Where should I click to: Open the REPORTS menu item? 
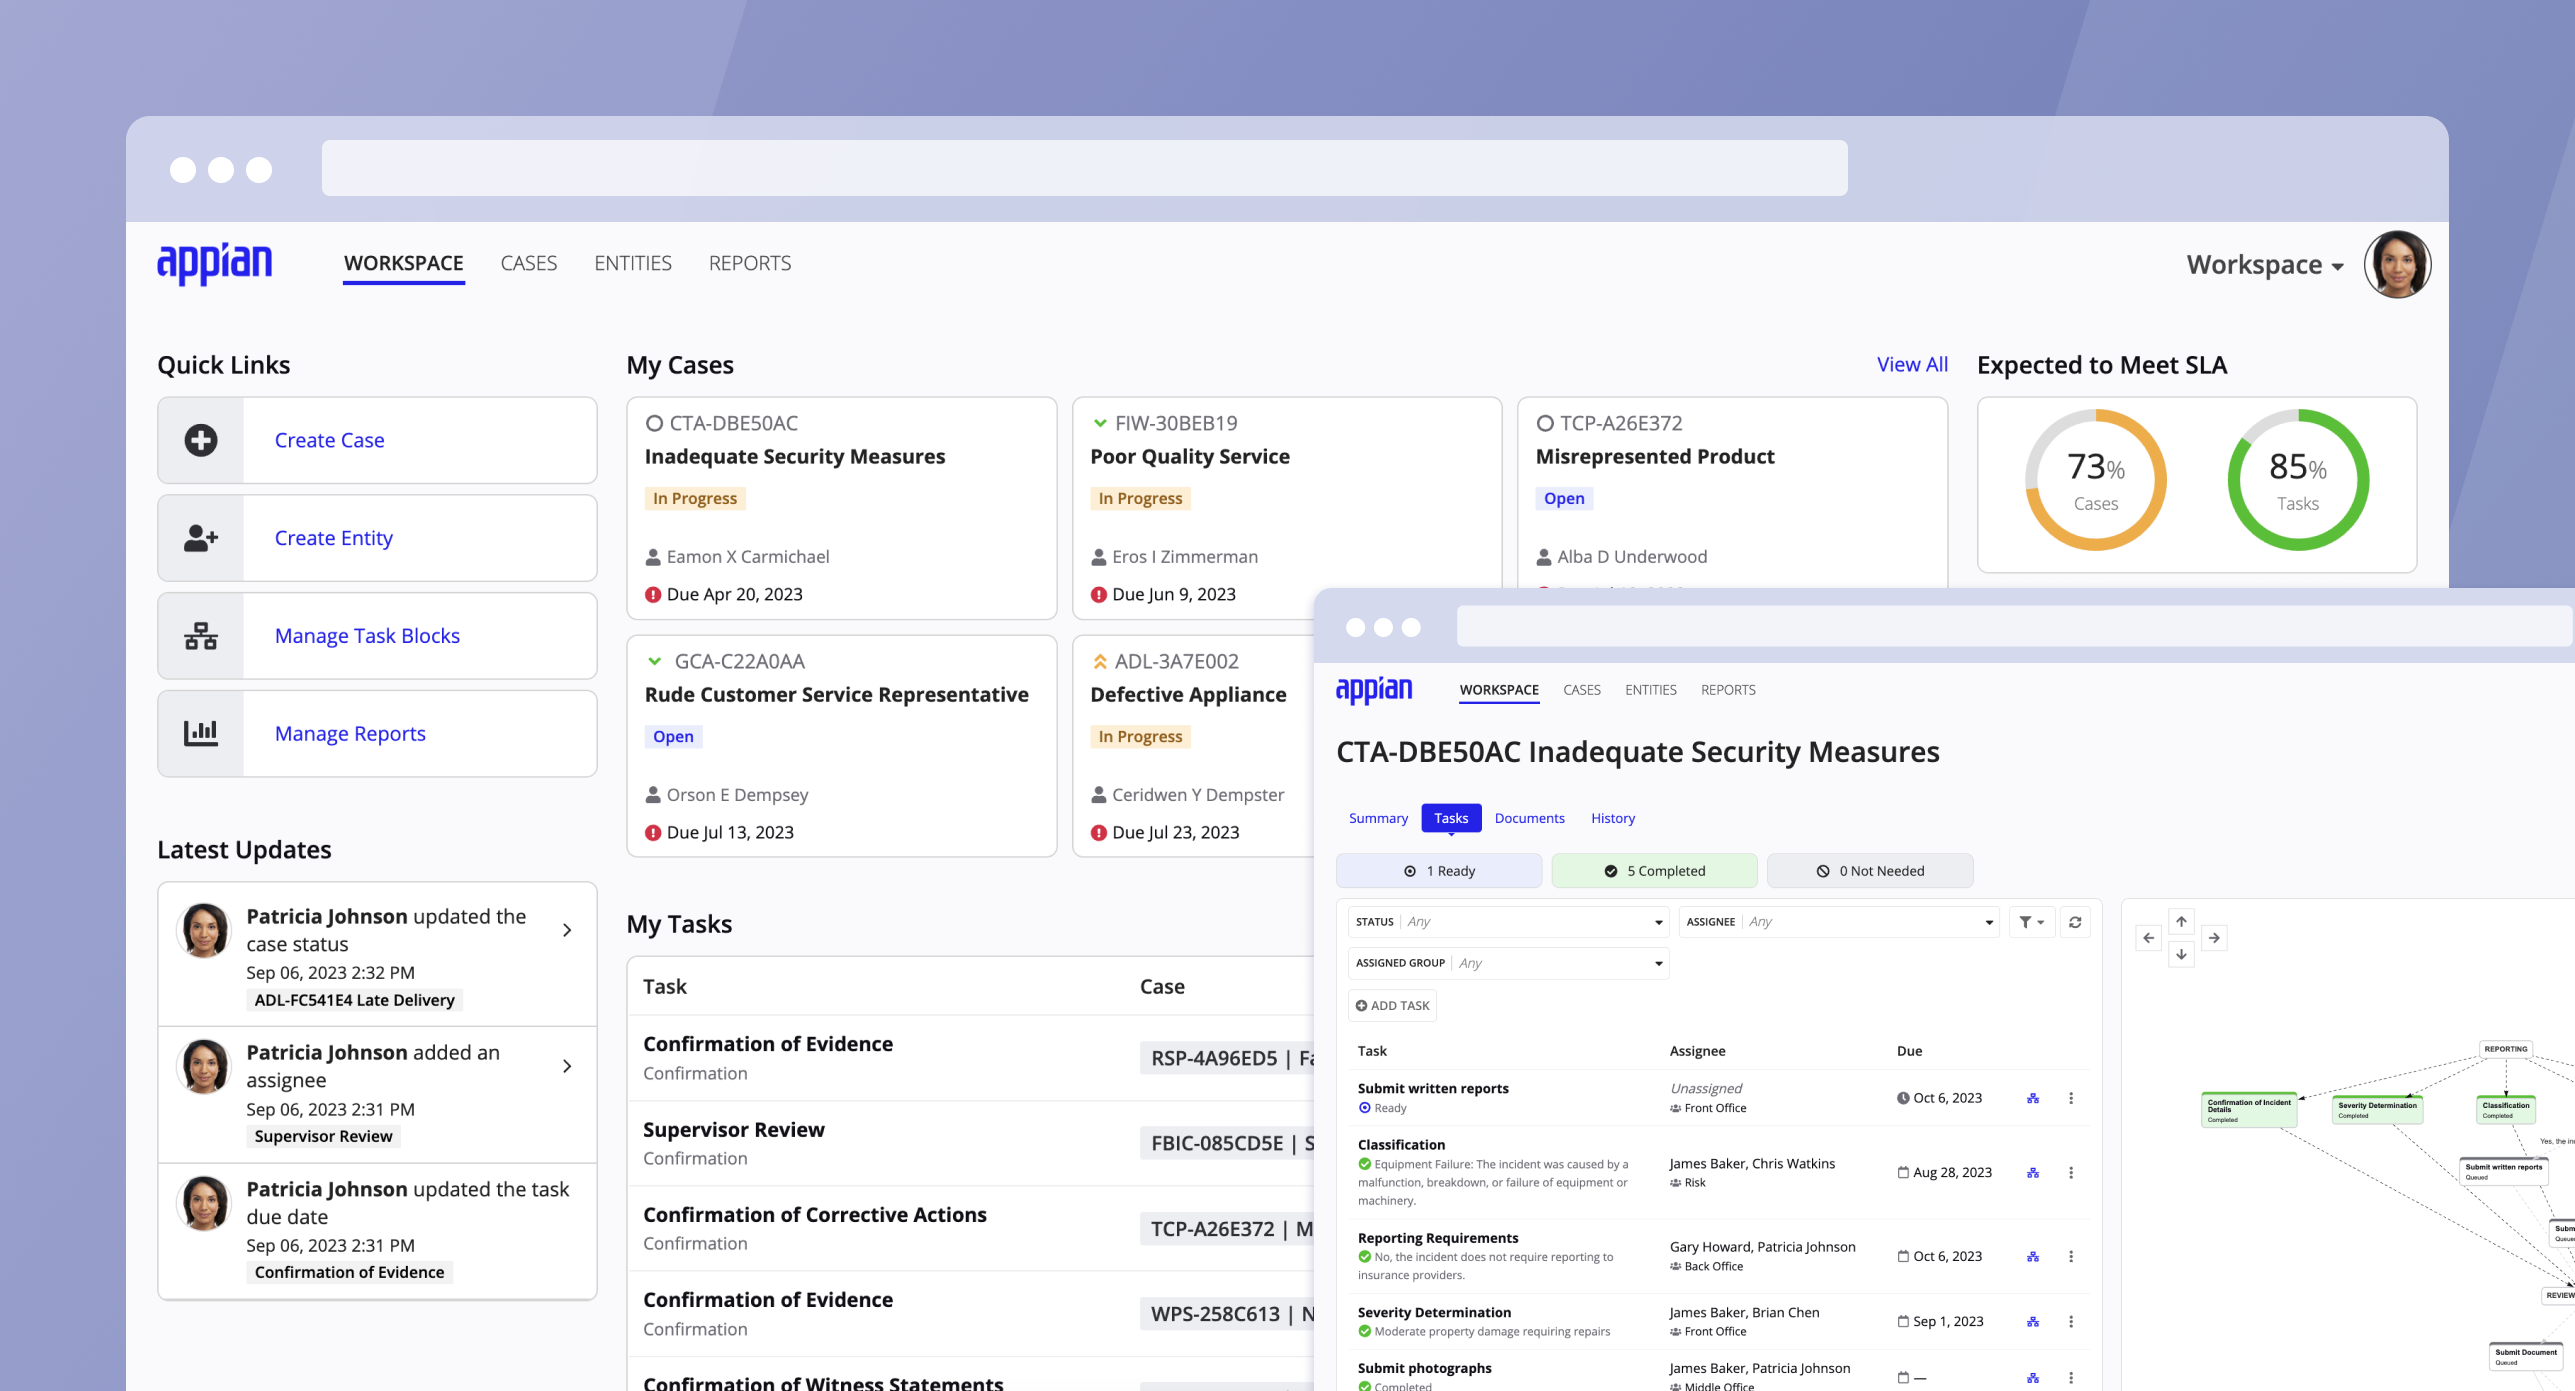coord(749,263)
